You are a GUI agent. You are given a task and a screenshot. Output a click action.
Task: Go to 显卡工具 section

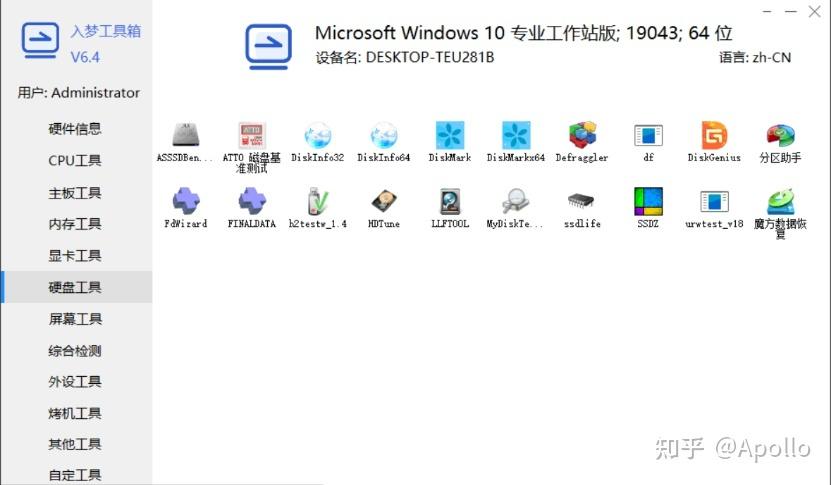(75, 256)
